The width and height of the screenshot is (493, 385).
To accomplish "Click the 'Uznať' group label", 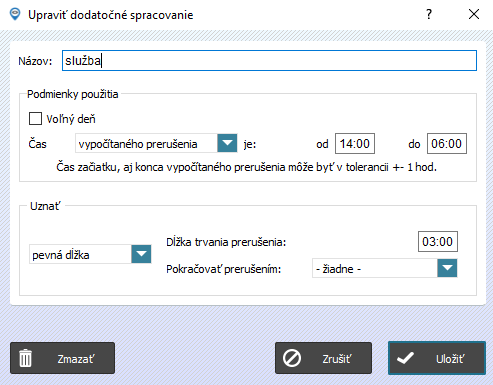I will click(x=45, y=206).
